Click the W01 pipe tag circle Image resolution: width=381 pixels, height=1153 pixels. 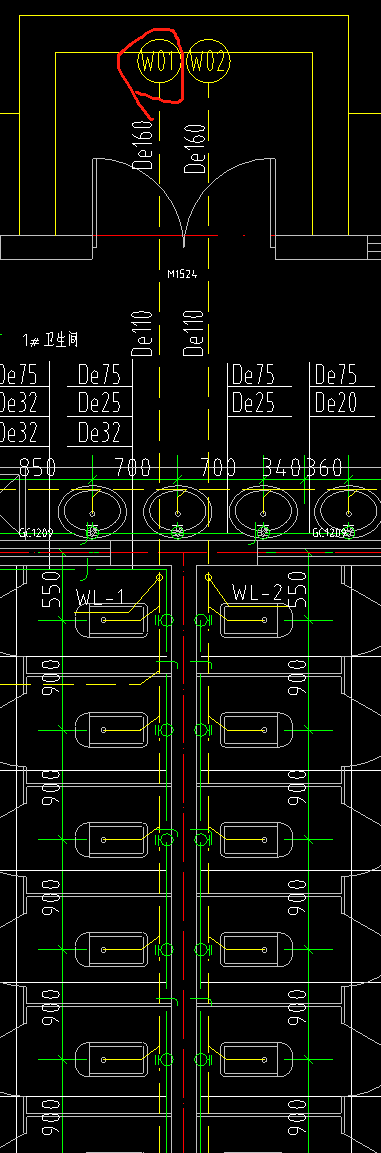pos(159,63)
